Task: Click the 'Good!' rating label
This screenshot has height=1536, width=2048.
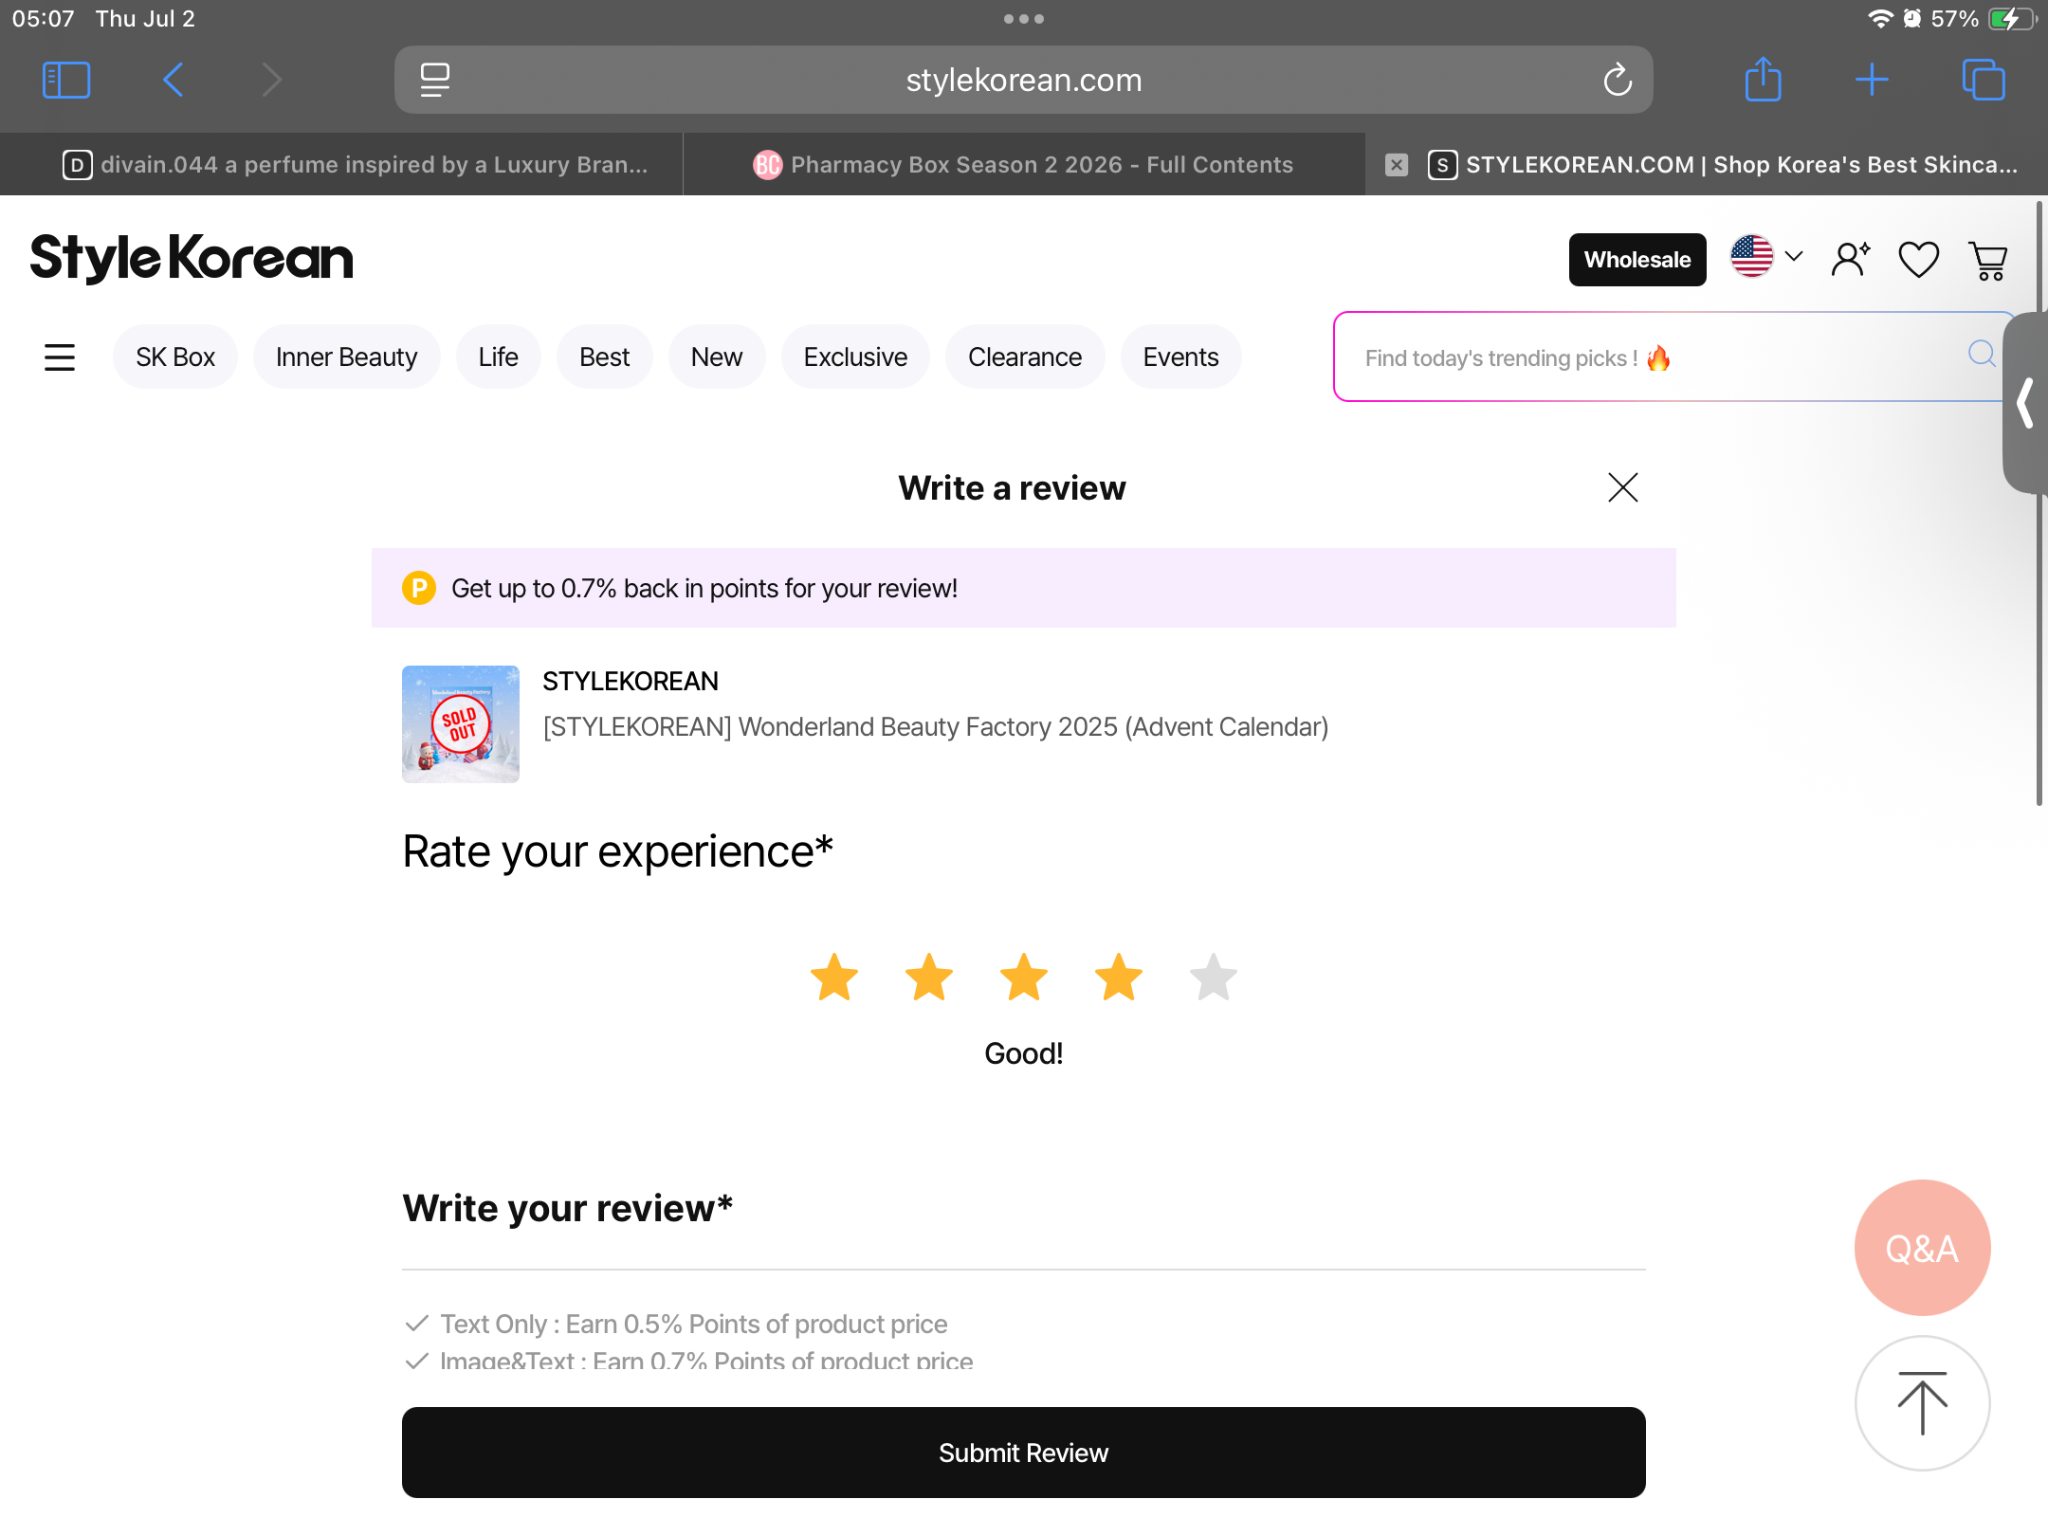Action: point(1023,1053)
